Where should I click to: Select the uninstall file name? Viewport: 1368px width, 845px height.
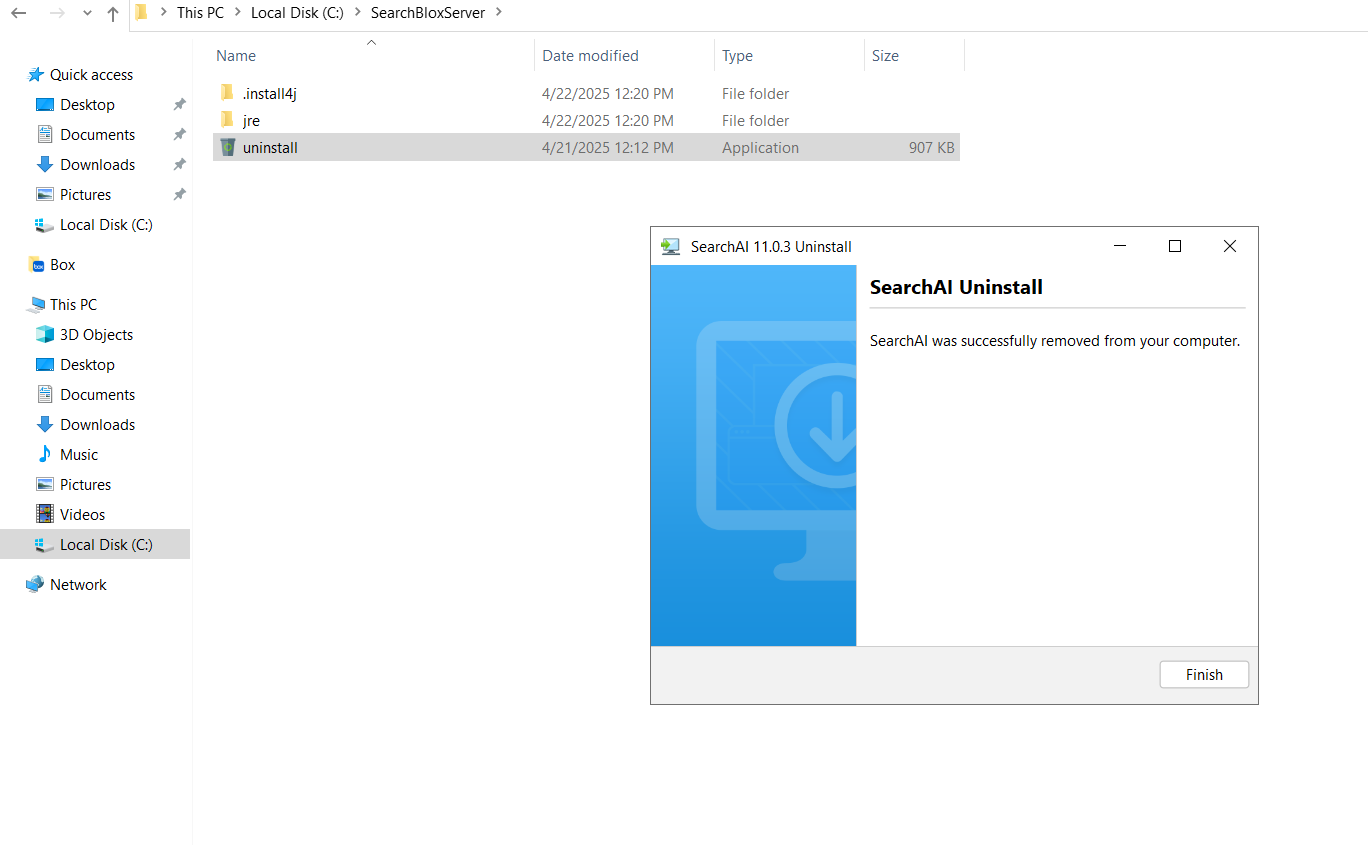click(270, 148)
